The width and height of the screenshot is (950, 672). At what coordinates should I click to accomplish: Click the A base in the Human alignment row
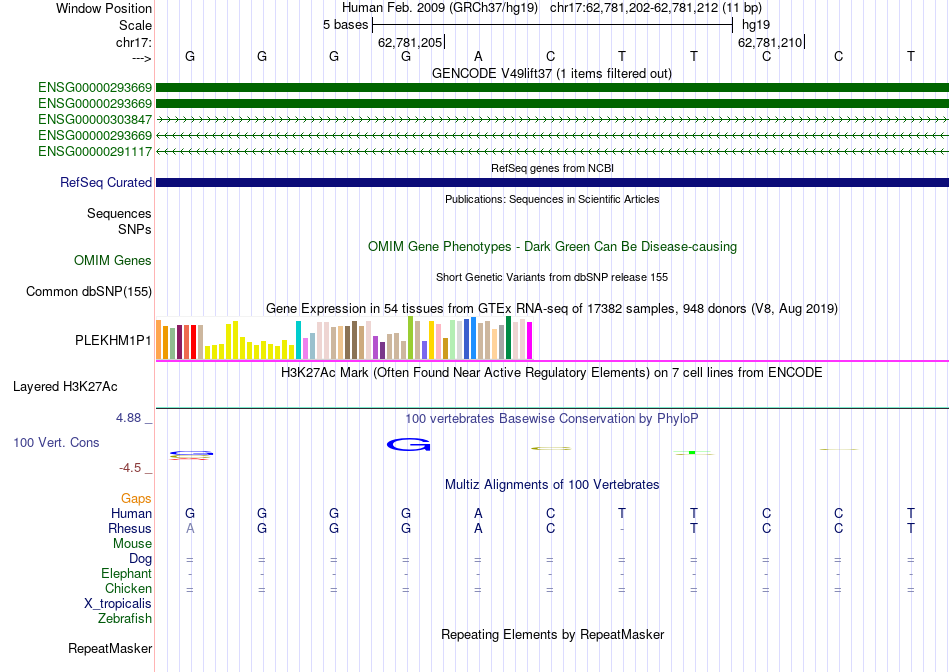pos(478,513)
